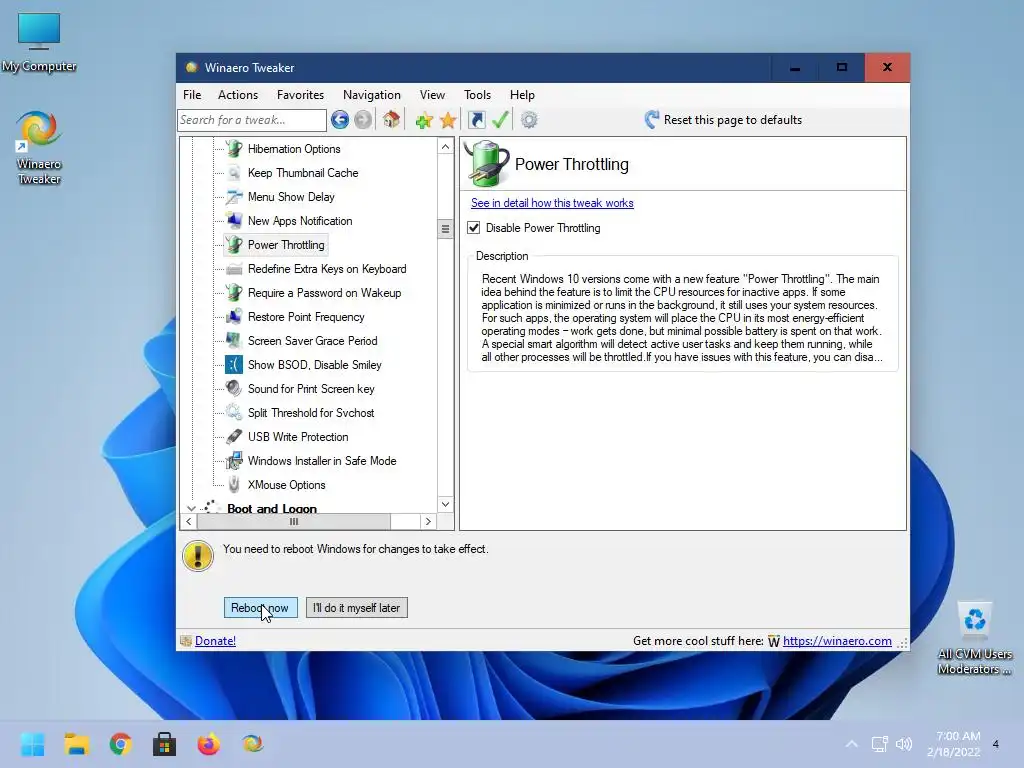Collapse the Boot and Logon tree section

191,508
